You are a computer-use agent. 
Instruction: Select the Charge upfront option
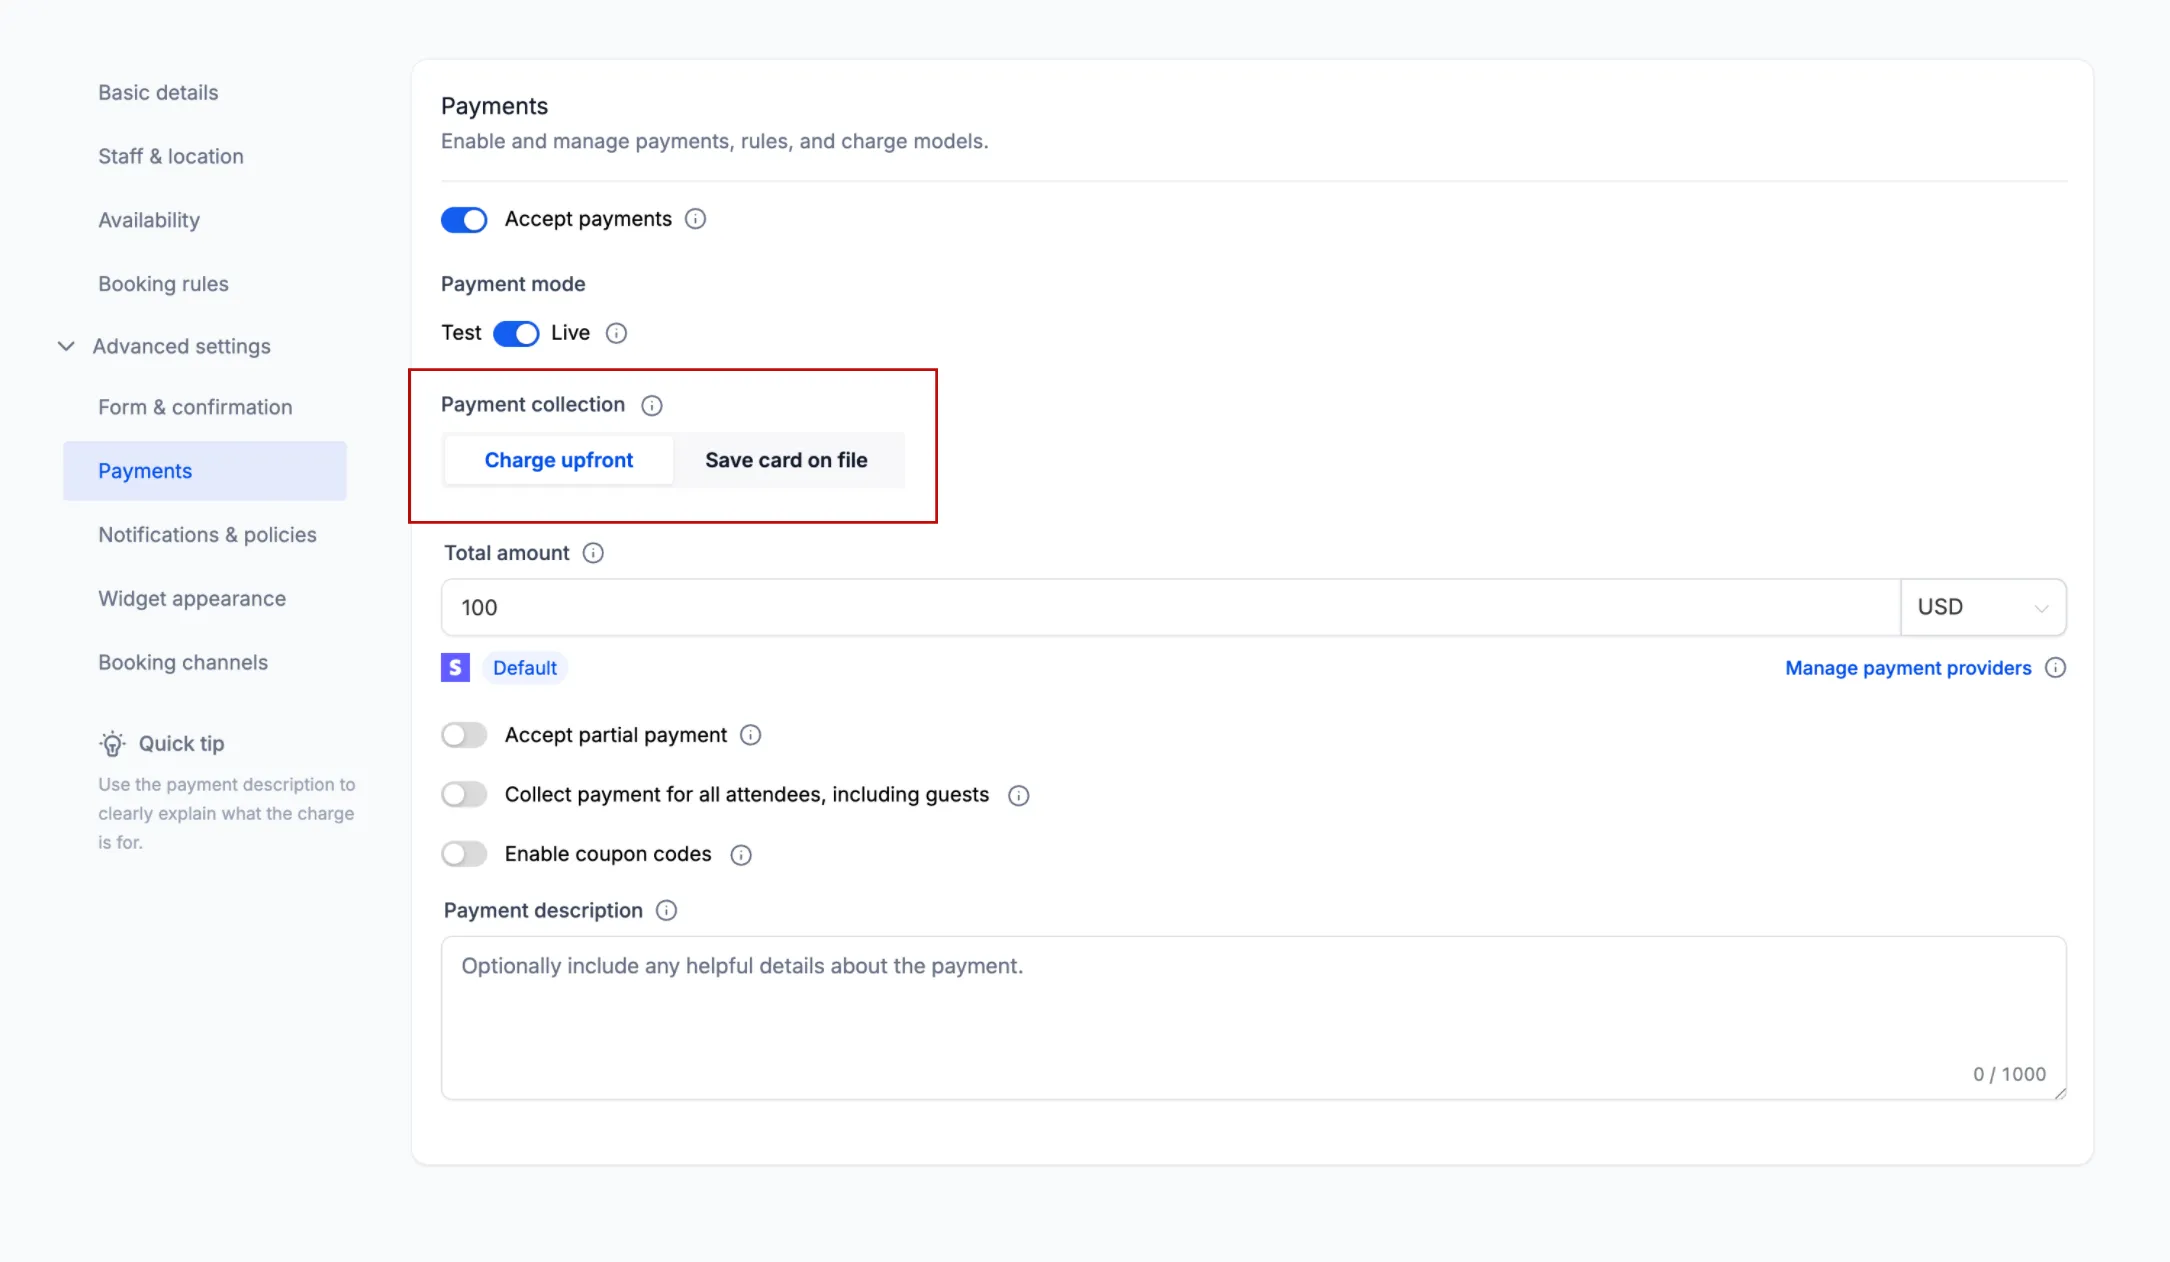pyautogui.click(x=559, y=460)
